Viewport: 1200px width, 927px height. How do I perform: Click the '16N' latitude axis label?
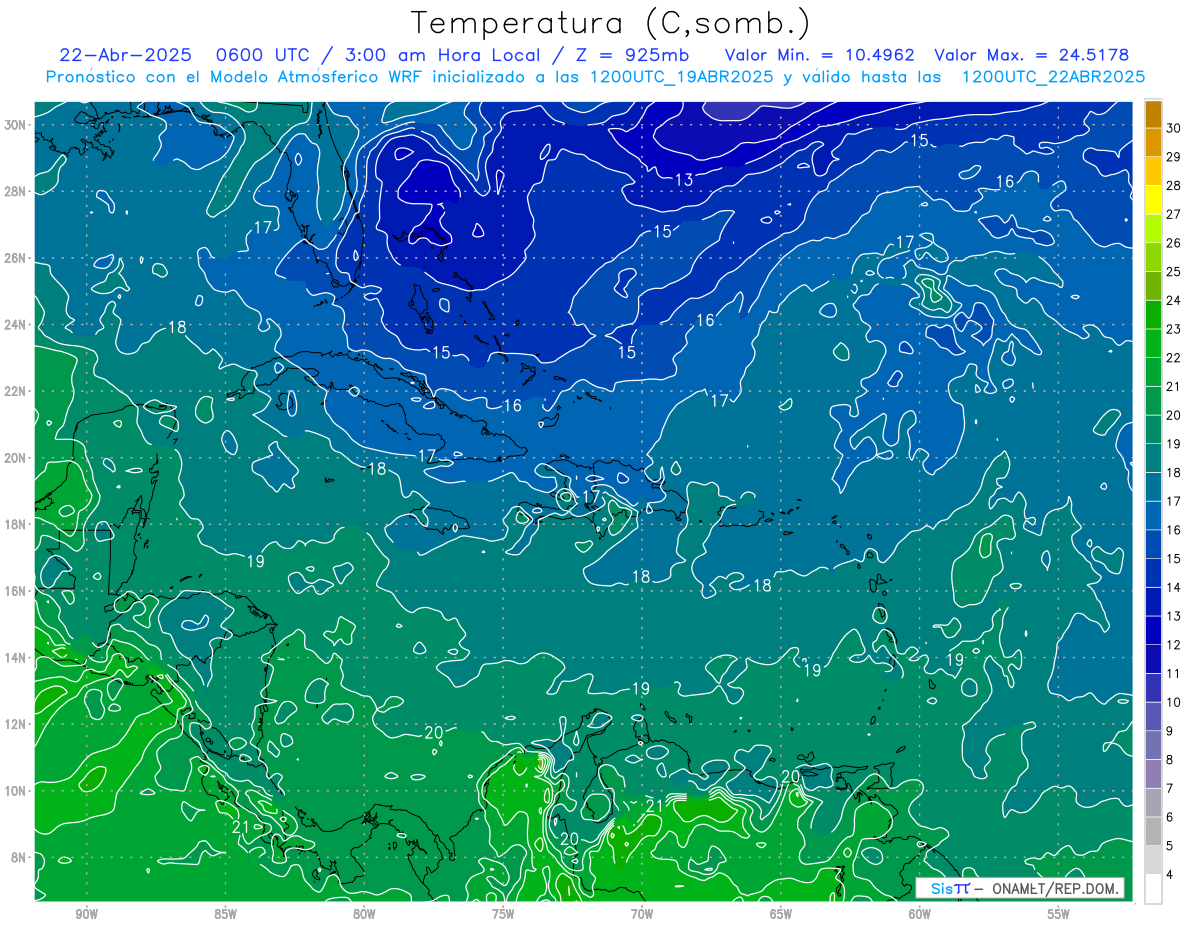[x=17, y=591]
